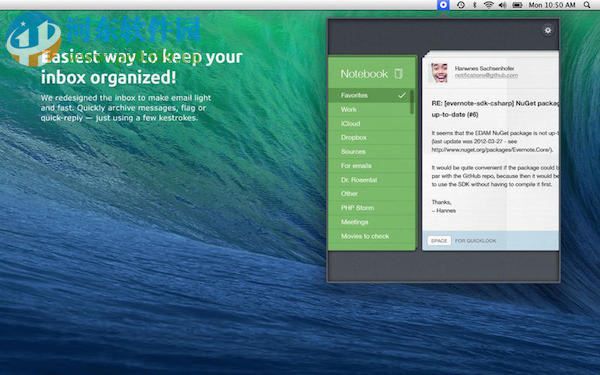The image size is (600, 375).
Task: Open the Wi-Fi status menu
Action: coord(488,5)
